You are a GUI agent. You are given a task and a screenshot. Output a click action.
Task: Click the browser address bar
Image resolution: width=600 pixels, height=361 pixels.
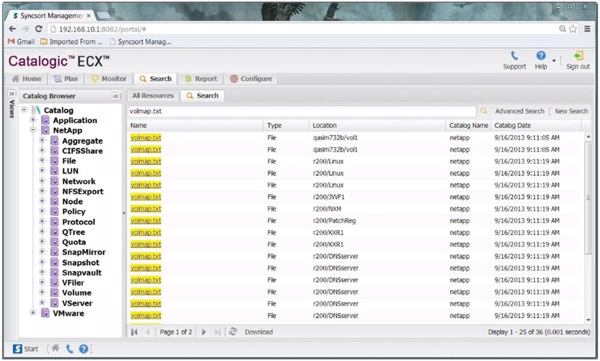(x=302, y=29)
